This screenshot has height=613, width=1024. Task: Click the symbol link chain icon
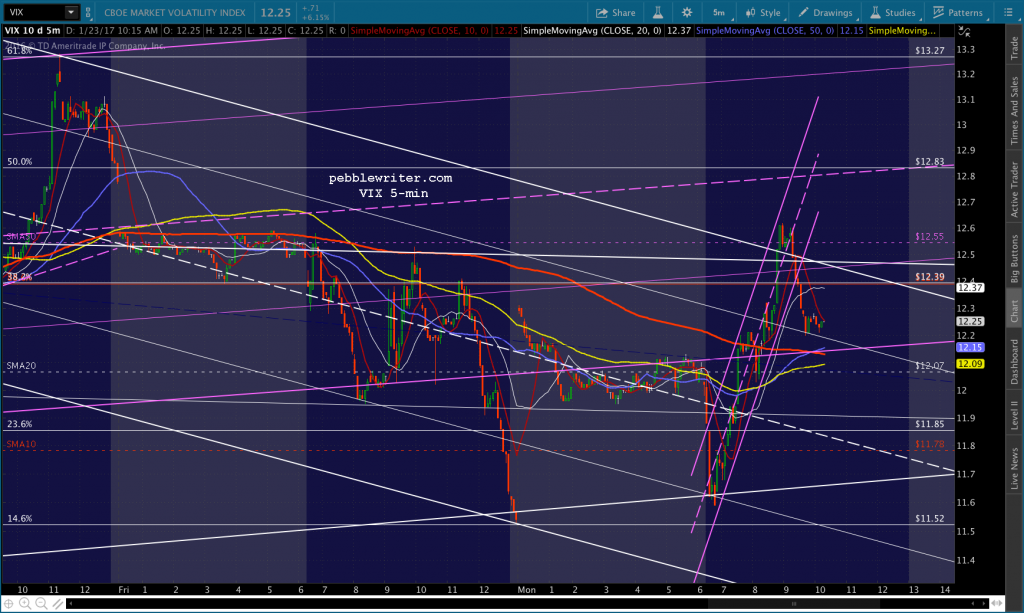tap(88, 12)
